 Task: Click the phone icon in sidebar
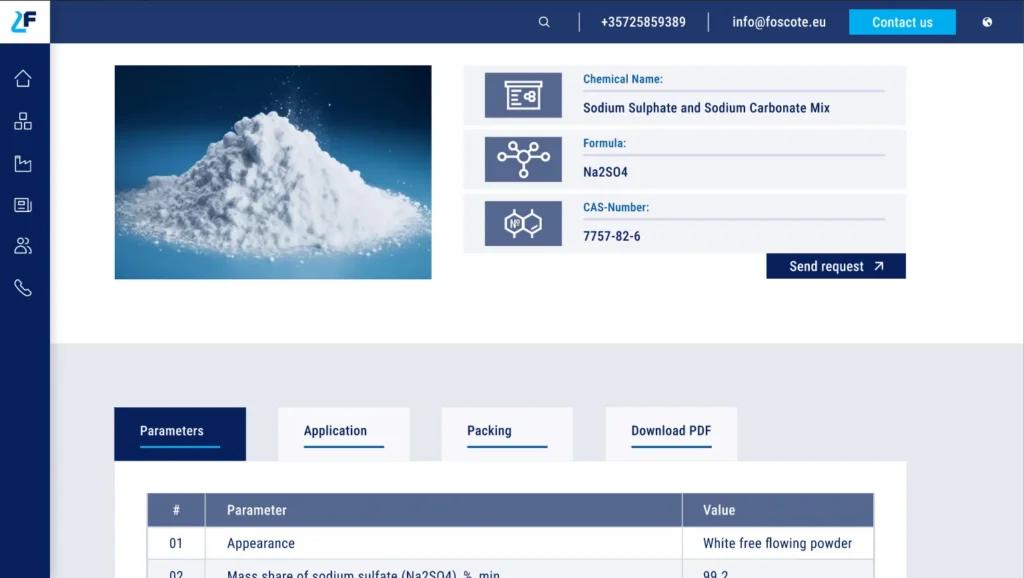point(23,288)
